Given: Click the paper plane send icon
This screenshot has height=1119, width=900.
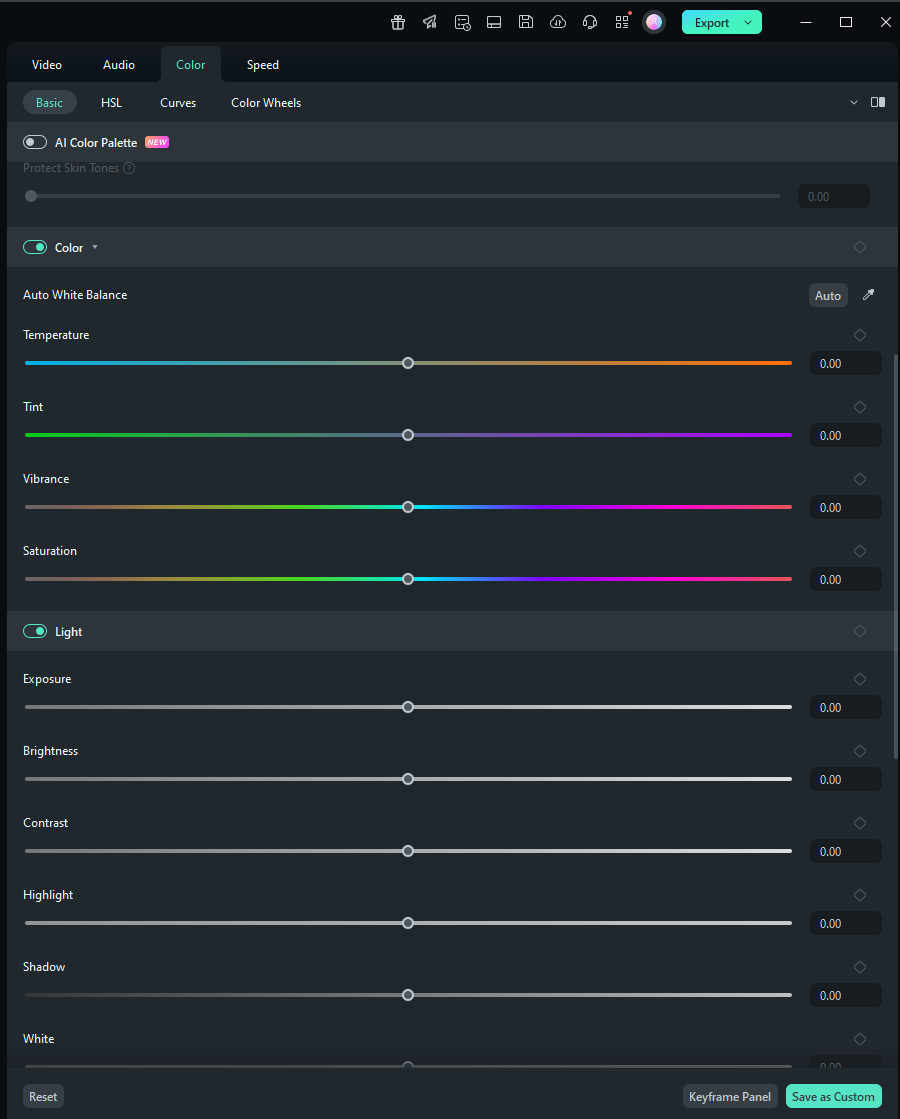Looking at the screenshot, I should [x=430, y=22].
